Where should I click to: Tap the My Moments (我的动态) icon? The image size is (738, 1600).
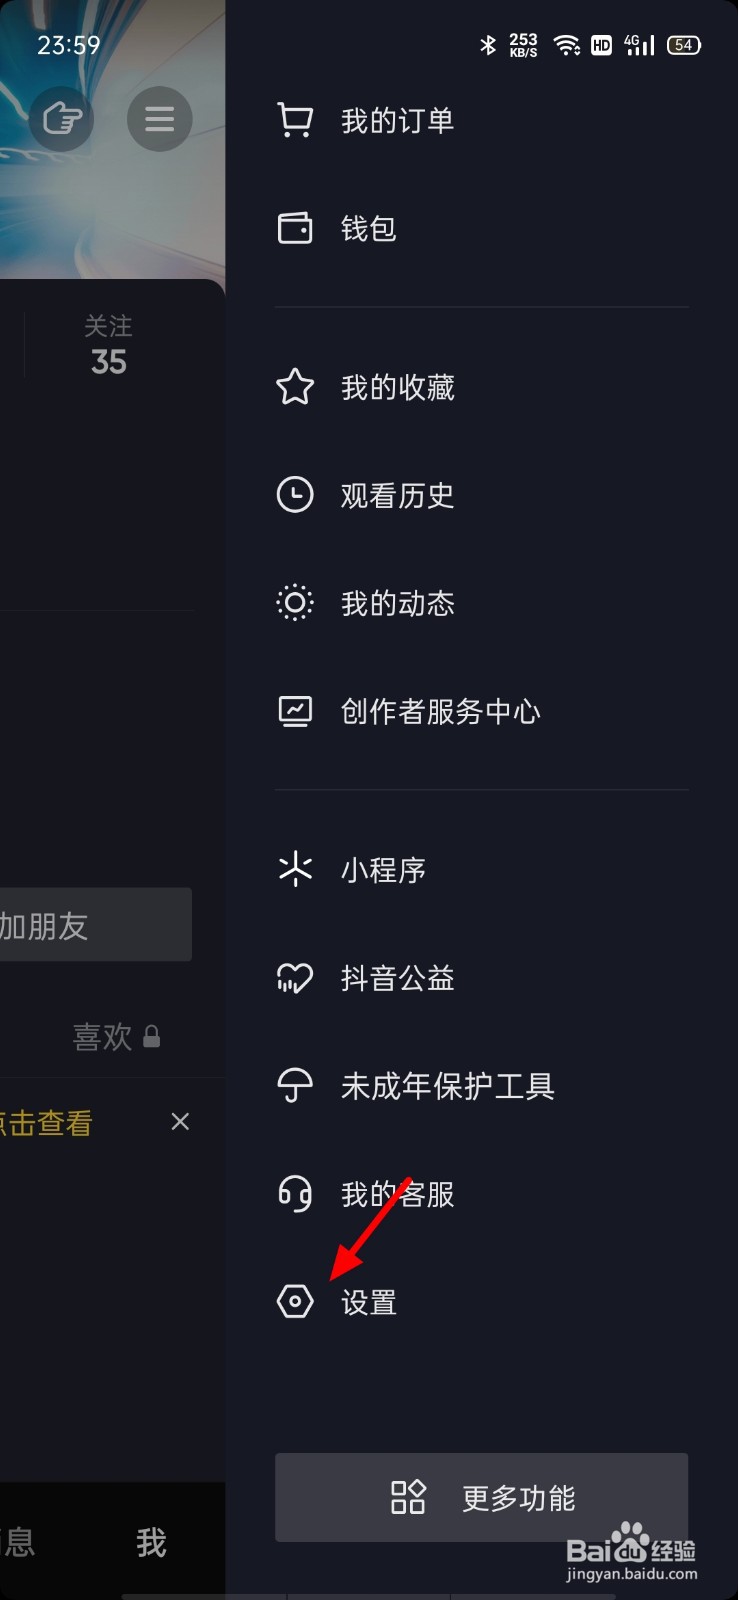[295, 603]
